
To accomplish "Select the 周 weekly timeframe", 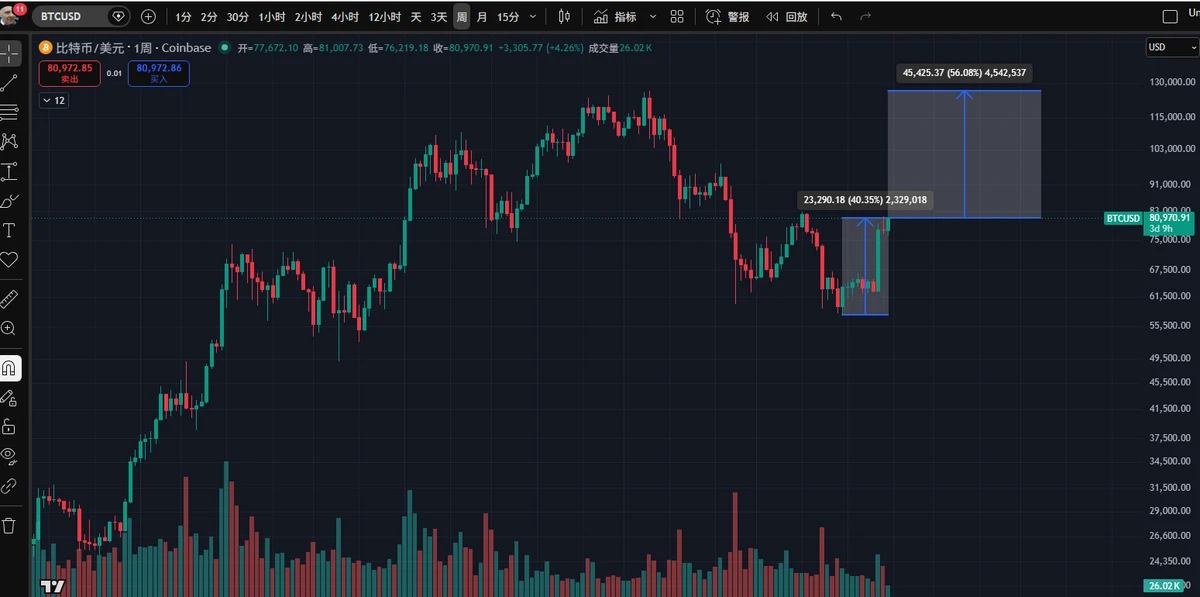I will [462, 17].
